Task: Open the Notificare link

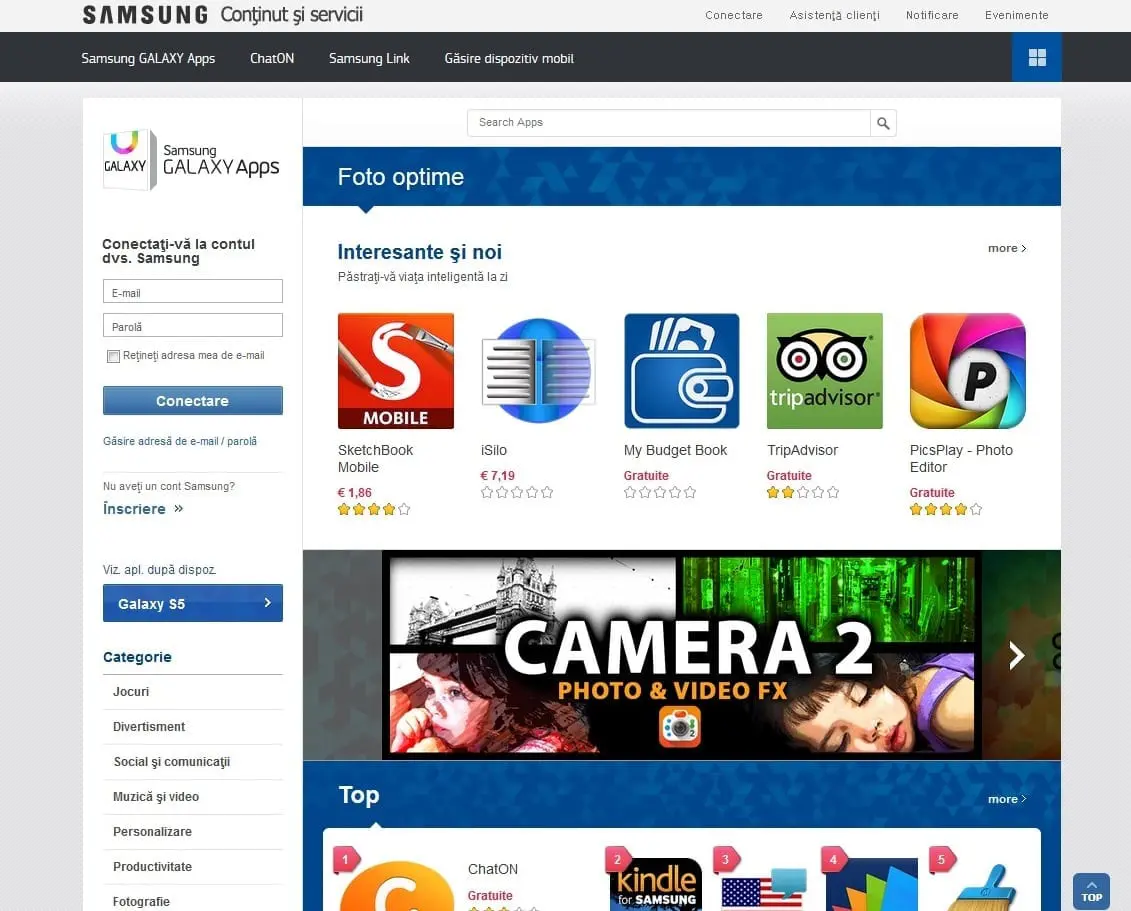Action: (932, 15)
